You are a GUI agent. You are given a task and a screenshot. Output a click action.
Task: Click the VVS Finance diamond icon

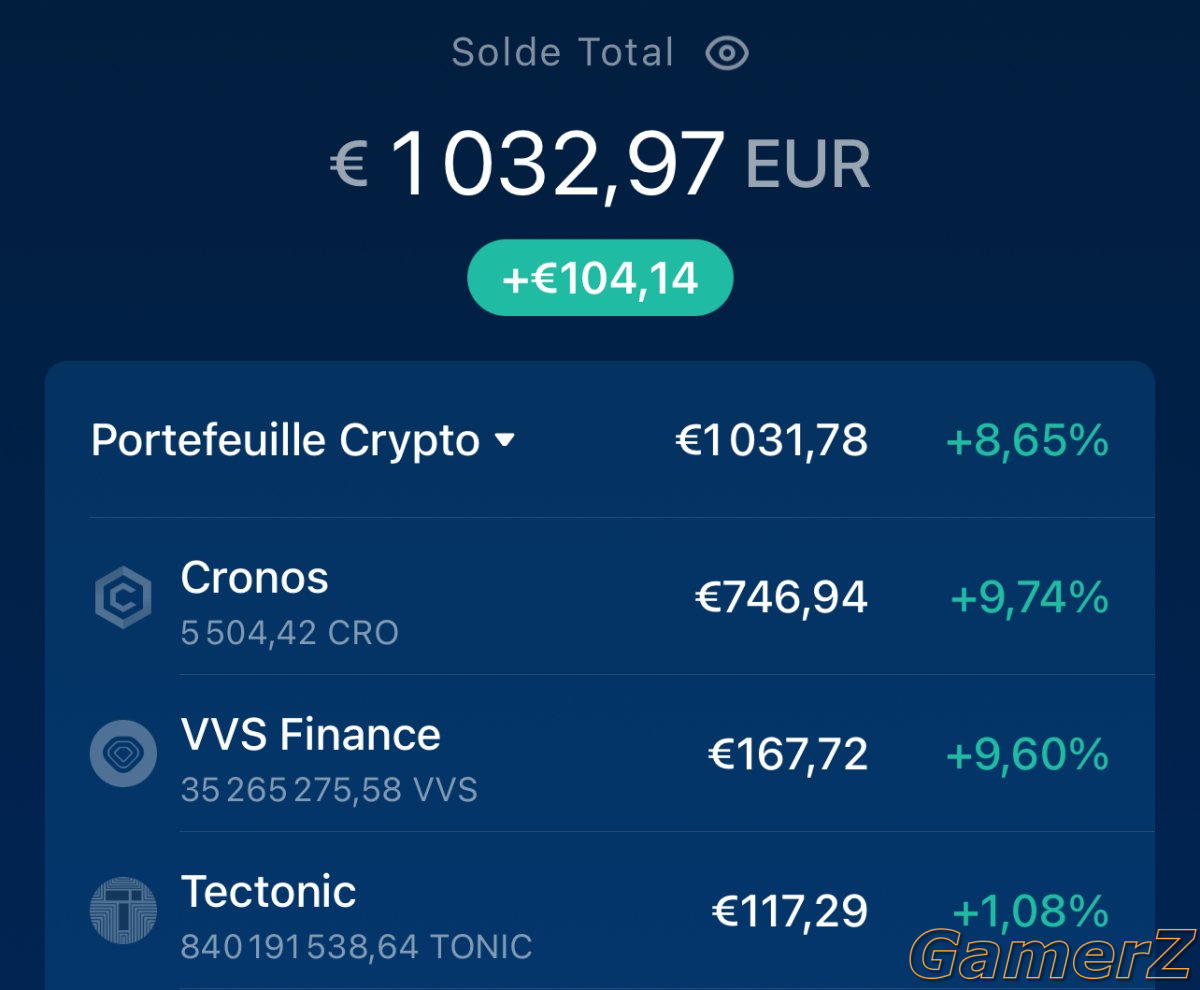123,753
